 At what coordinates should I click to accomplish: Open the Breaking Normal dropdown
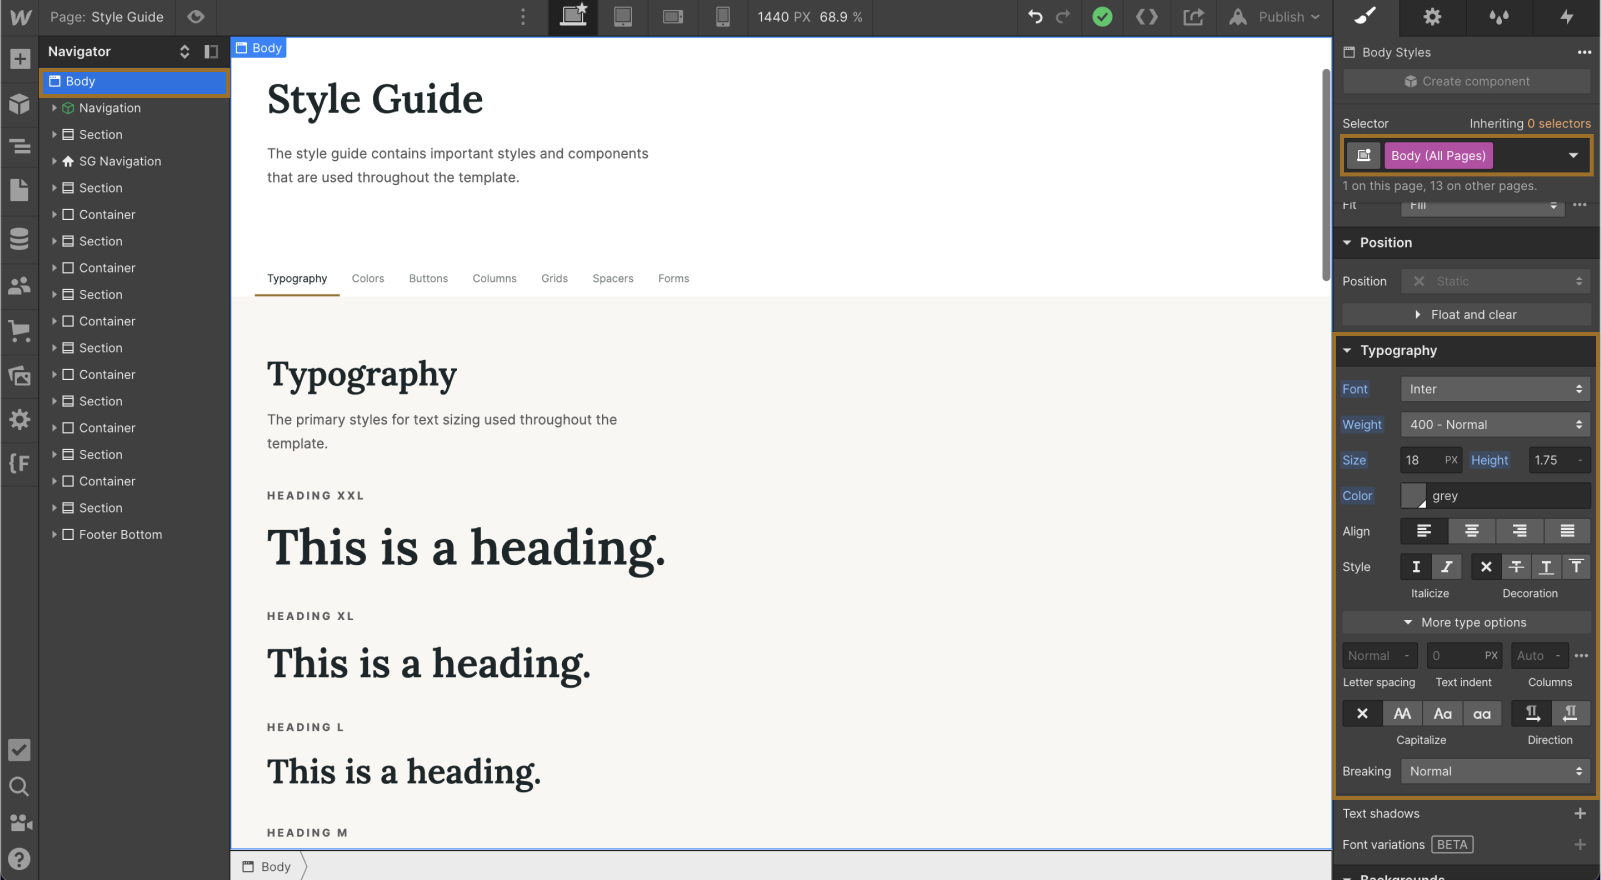[x=1495, y=771]
